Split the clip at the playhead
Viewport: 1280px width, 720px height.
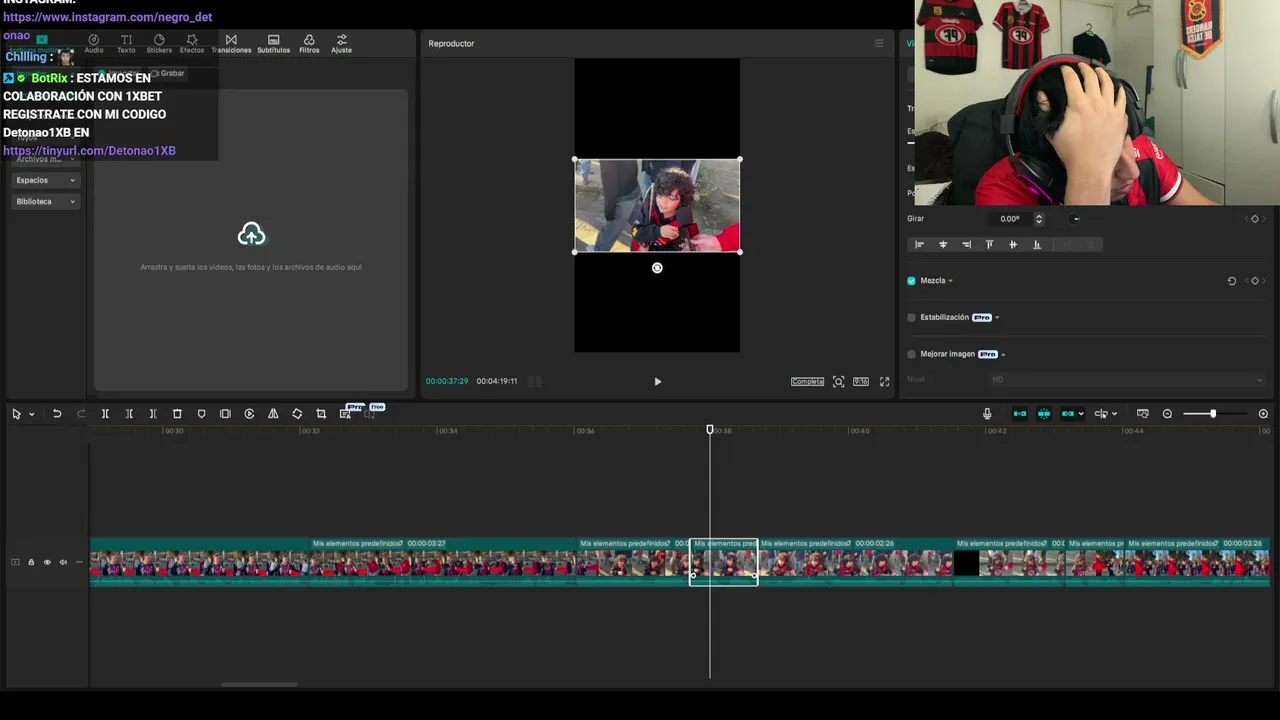pyautogui.click(x=105, y=414)
